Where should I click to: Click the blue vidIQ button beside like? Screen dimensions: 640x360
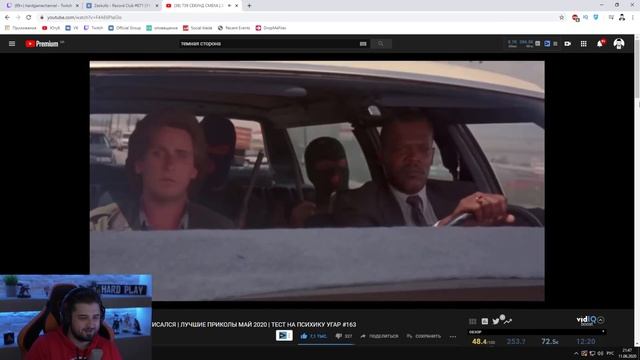click(284, 336)
